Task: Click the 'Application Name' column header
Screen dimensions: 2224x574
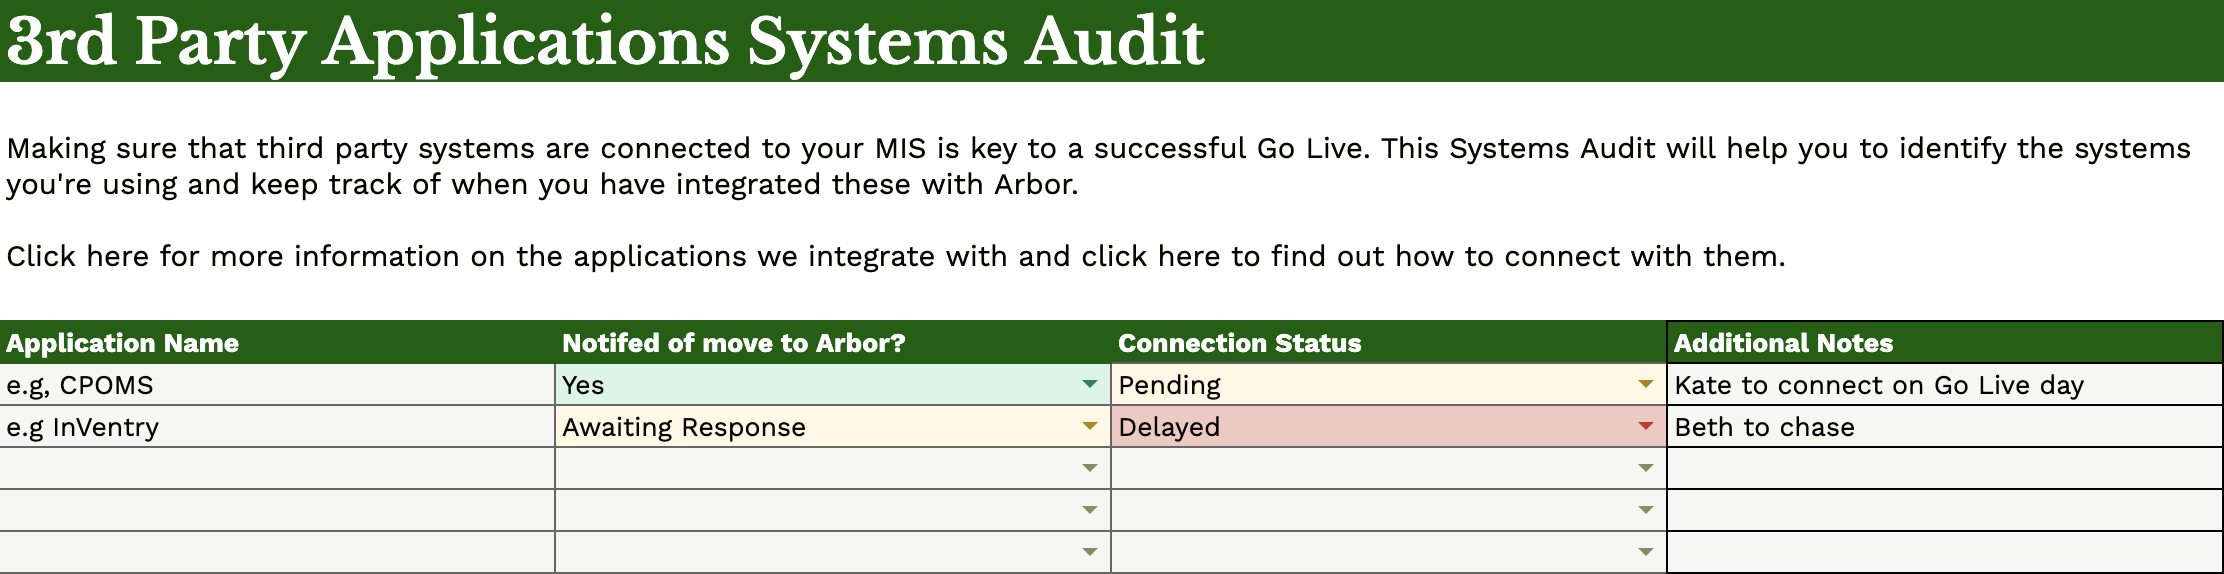Action: pyautogui.click(x=123, y=343)
